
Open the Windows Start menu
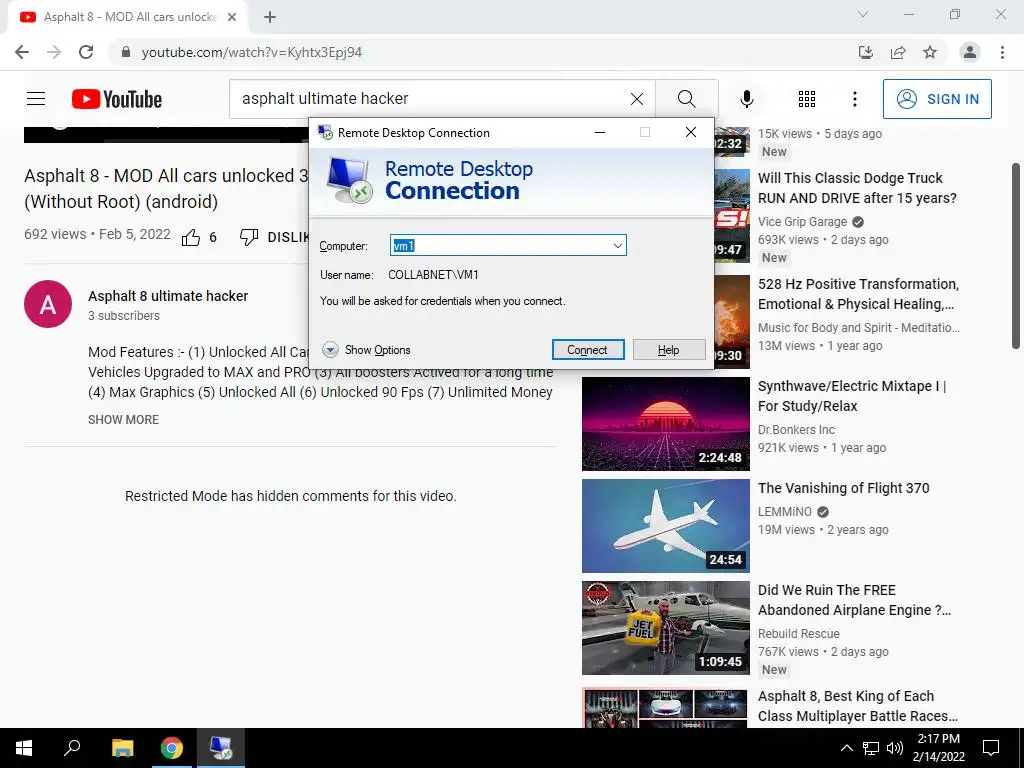point(24,748)
